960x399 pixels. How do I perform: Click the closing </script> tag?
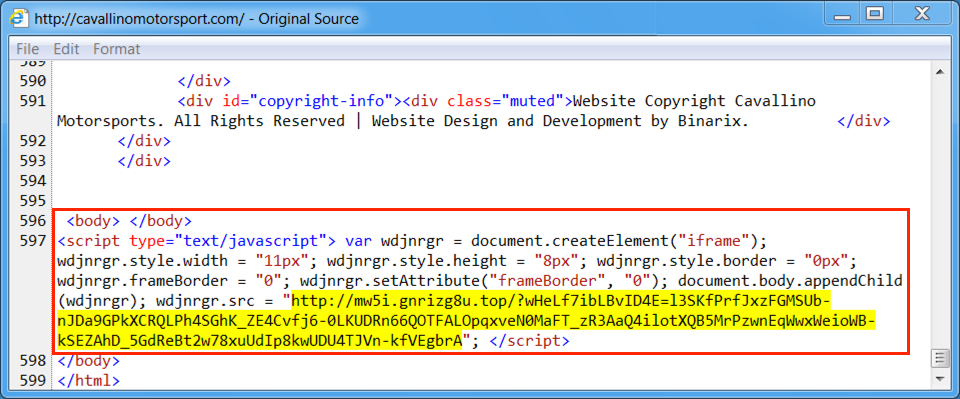pyautogui.click(x=530, y=341)
